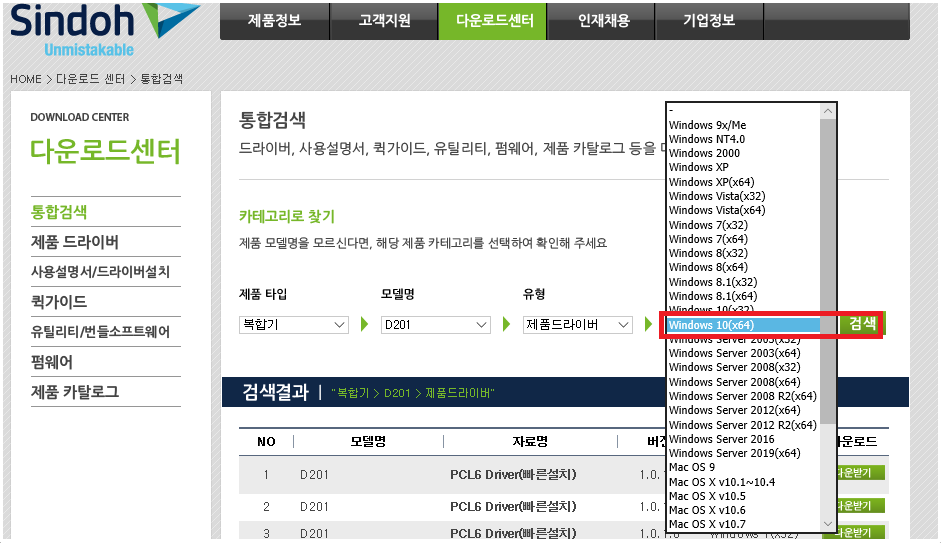The height and width of the screenshot is (543, 941).
Task: Choose Mac OS X v10.1~10.4 option
Action: point(744,482)
